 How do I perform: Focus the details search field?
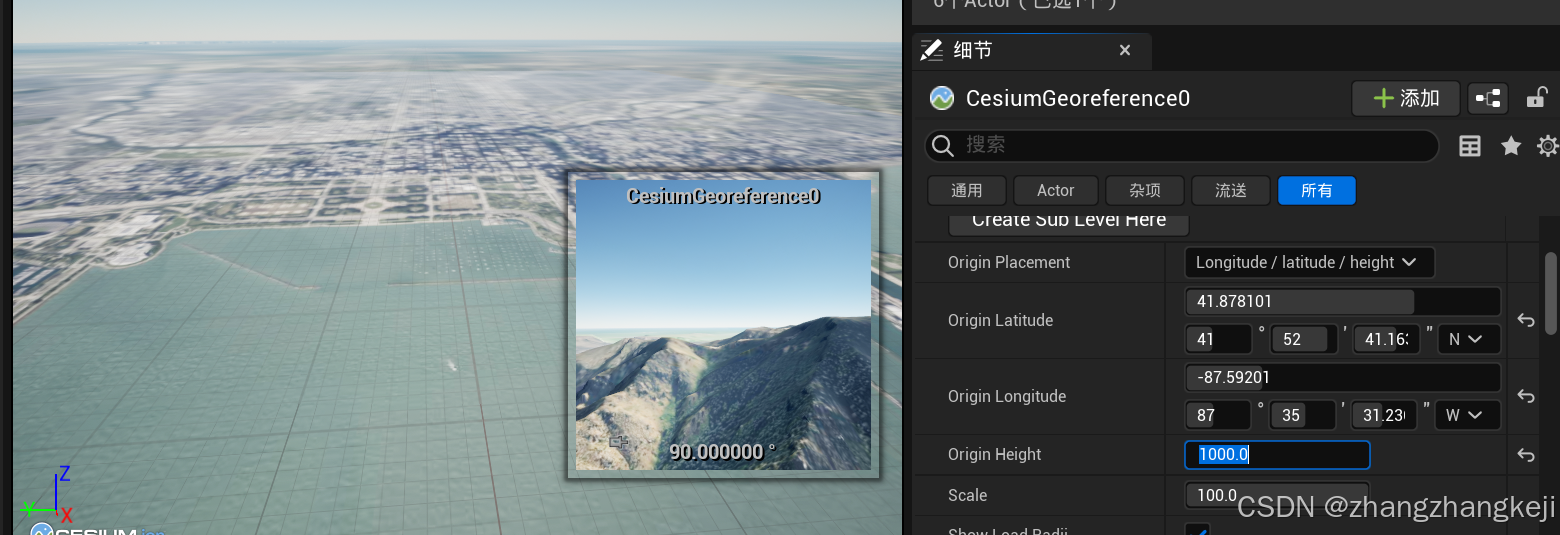(x=1182, y=146)
